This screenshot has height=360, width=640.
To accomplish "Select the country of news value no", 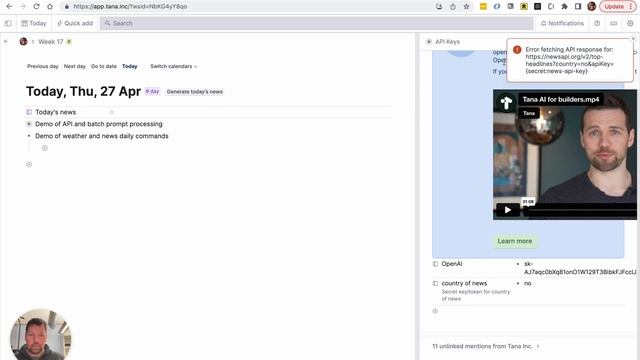I will click(x=528, y=283).
